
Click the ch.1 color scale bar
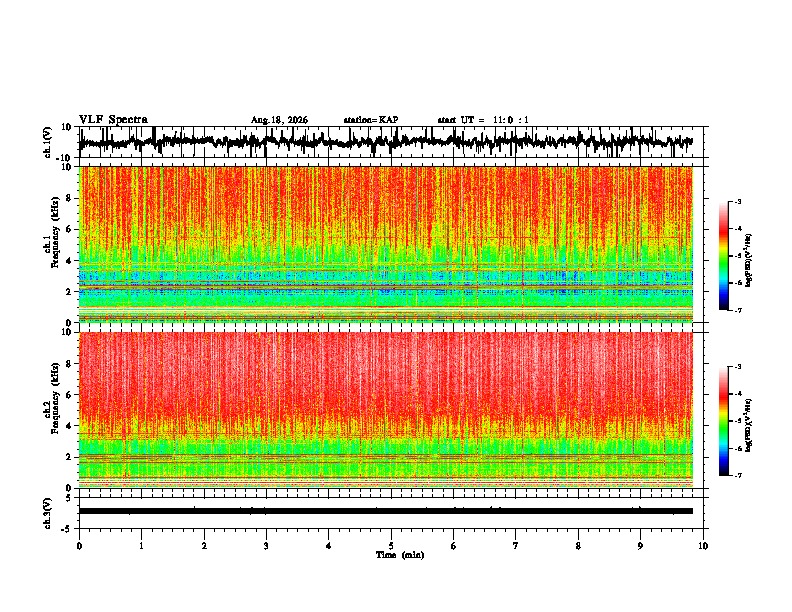(724, 256)
